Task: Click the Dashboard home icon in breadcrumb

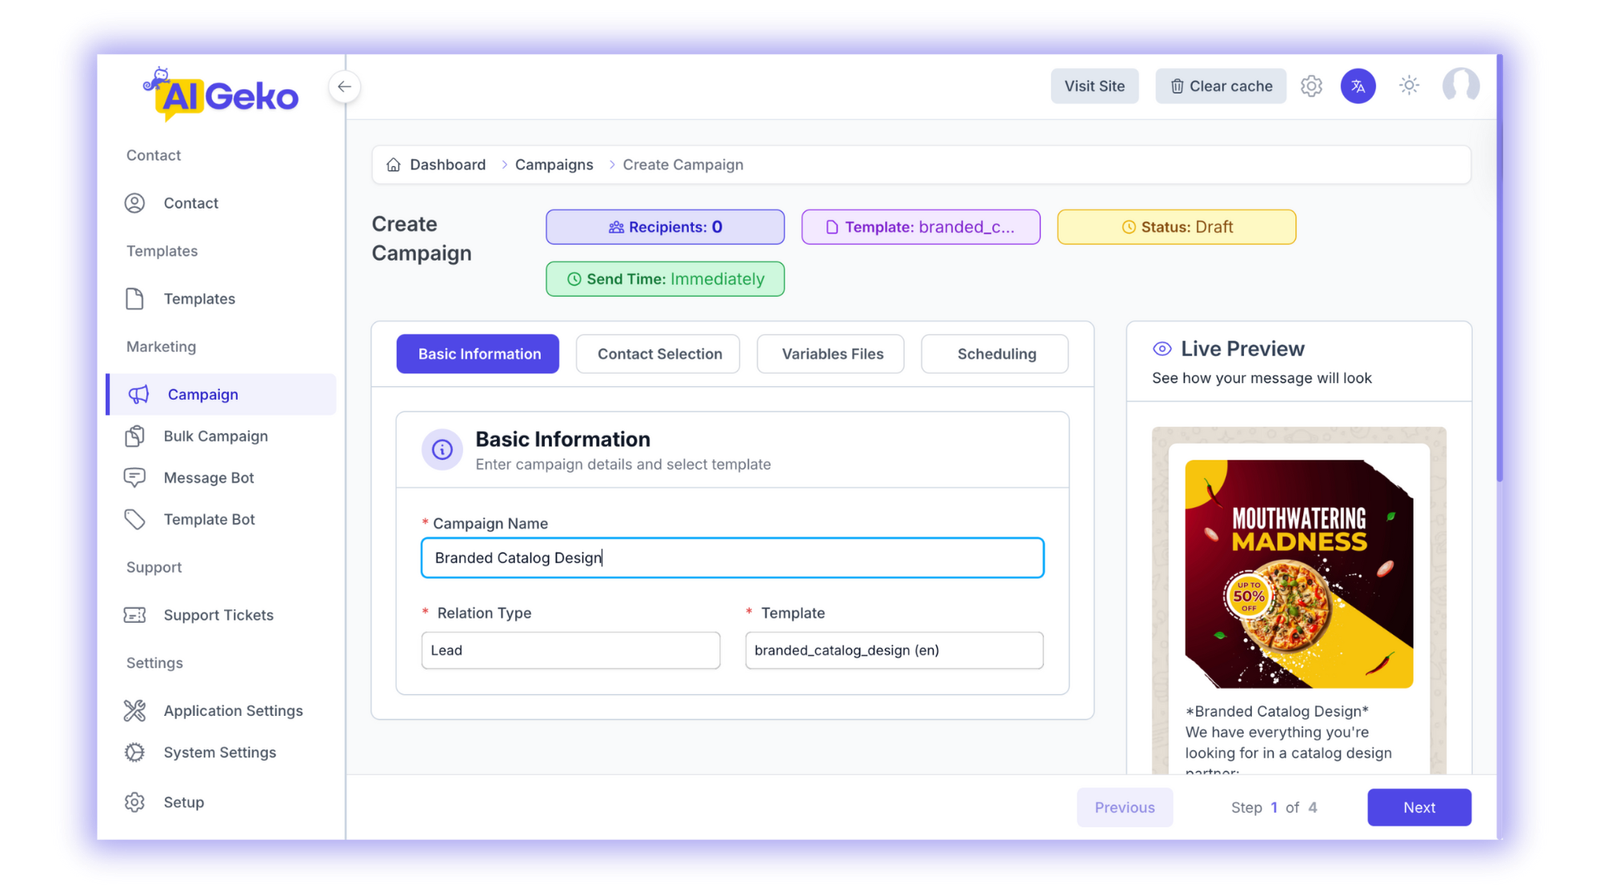Action: 393,165
